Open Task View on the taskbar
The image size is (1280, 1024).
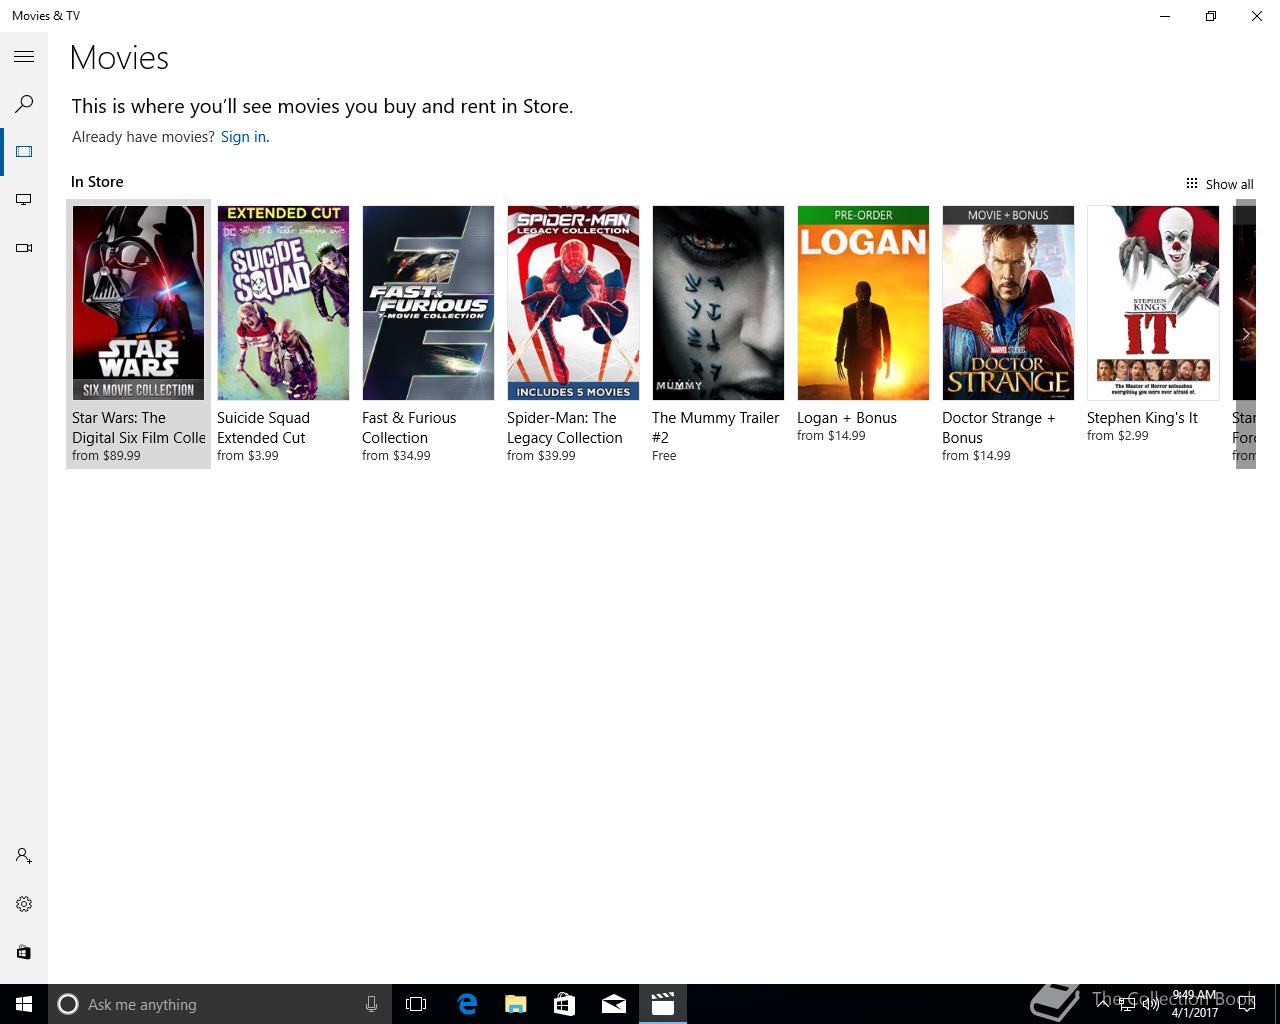[416, 1004]
